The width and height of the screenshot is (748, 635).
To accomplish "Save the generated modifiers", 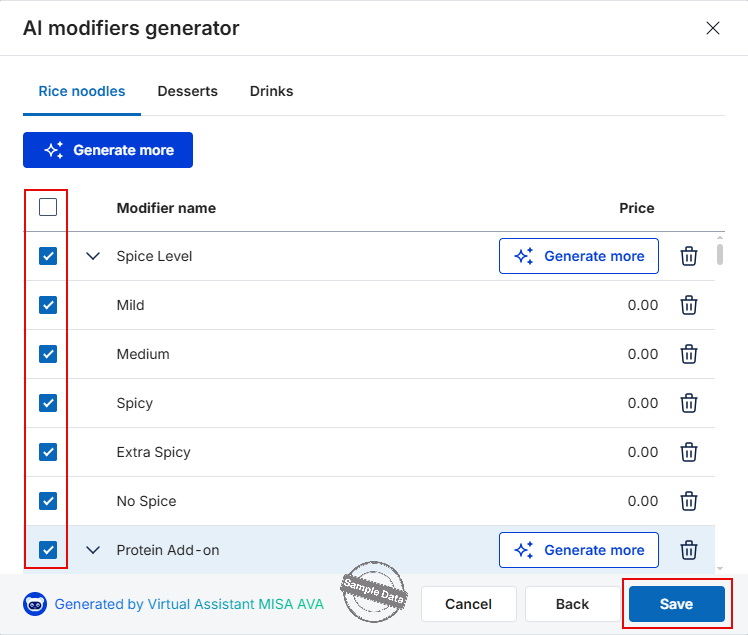I will (x=676, y=604).
